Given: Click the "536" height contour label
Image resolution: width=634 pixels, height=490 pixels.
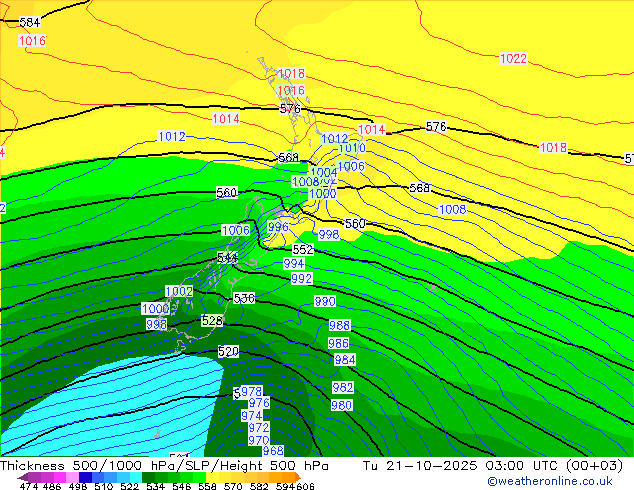Looking at the screenshot, I should click(244, 298).
